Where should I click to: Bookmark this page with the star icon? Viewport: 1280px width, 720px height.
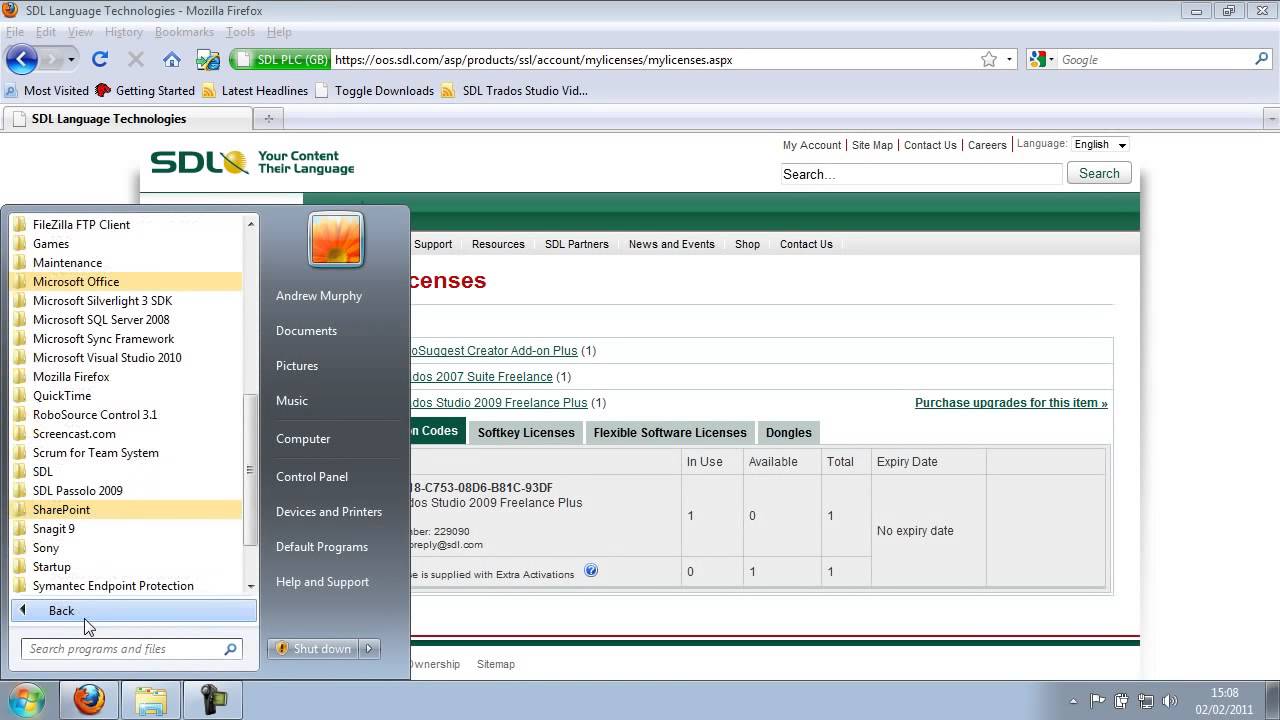[989, 60]
